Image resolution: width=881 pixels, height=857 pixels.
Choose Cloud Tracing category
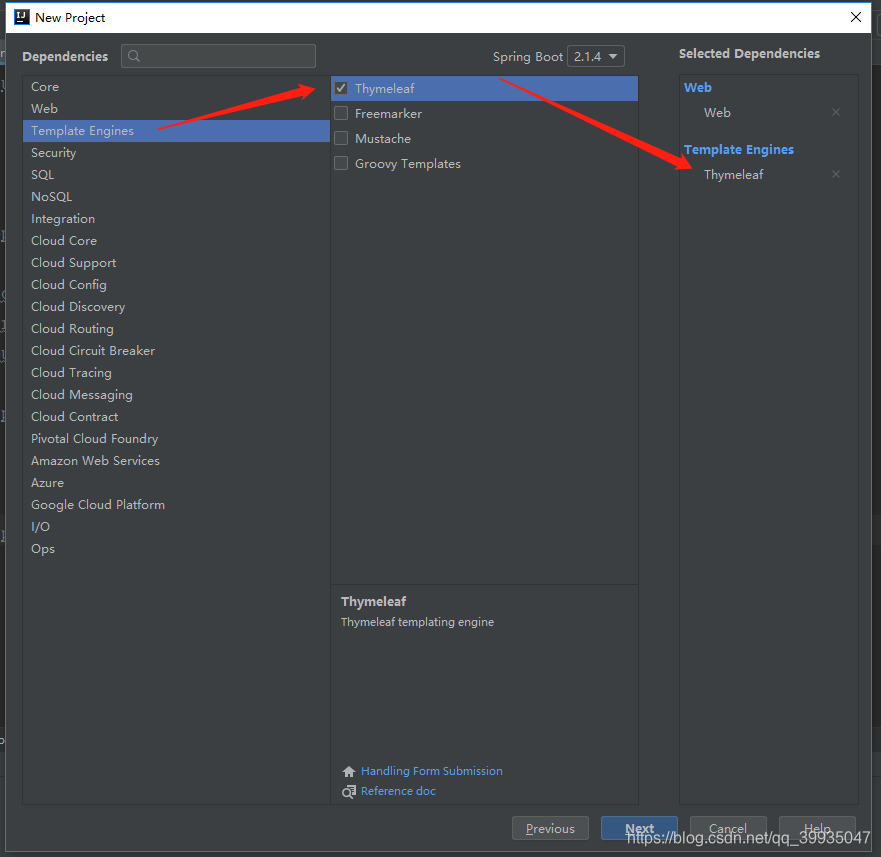click(x=176, y=373)
